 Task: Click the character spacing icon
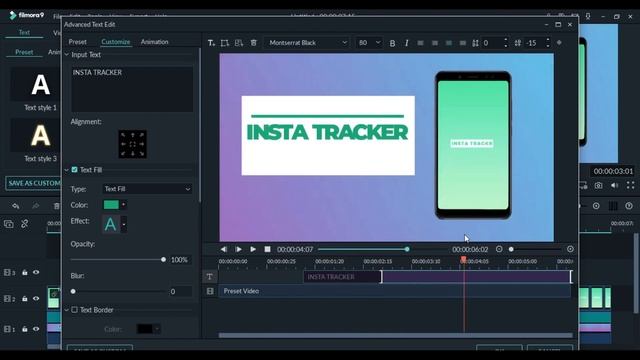475,43
